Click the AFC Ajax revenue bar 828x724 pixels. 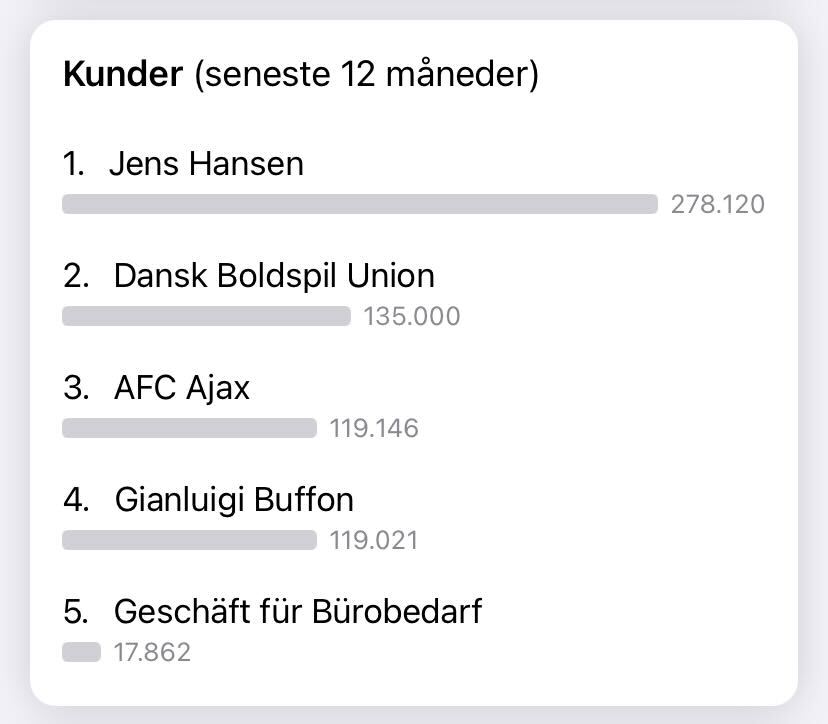[190, 428]
